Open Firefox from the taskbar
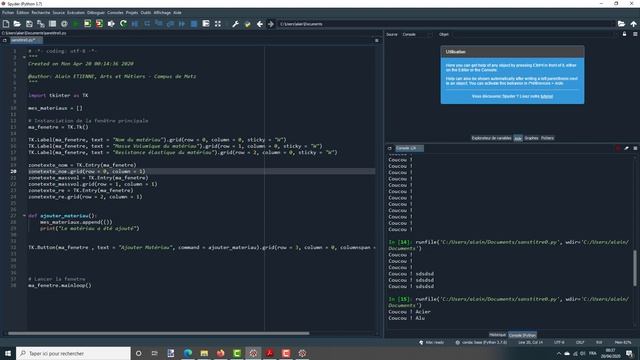640x360 pixels. coord(220,353)
